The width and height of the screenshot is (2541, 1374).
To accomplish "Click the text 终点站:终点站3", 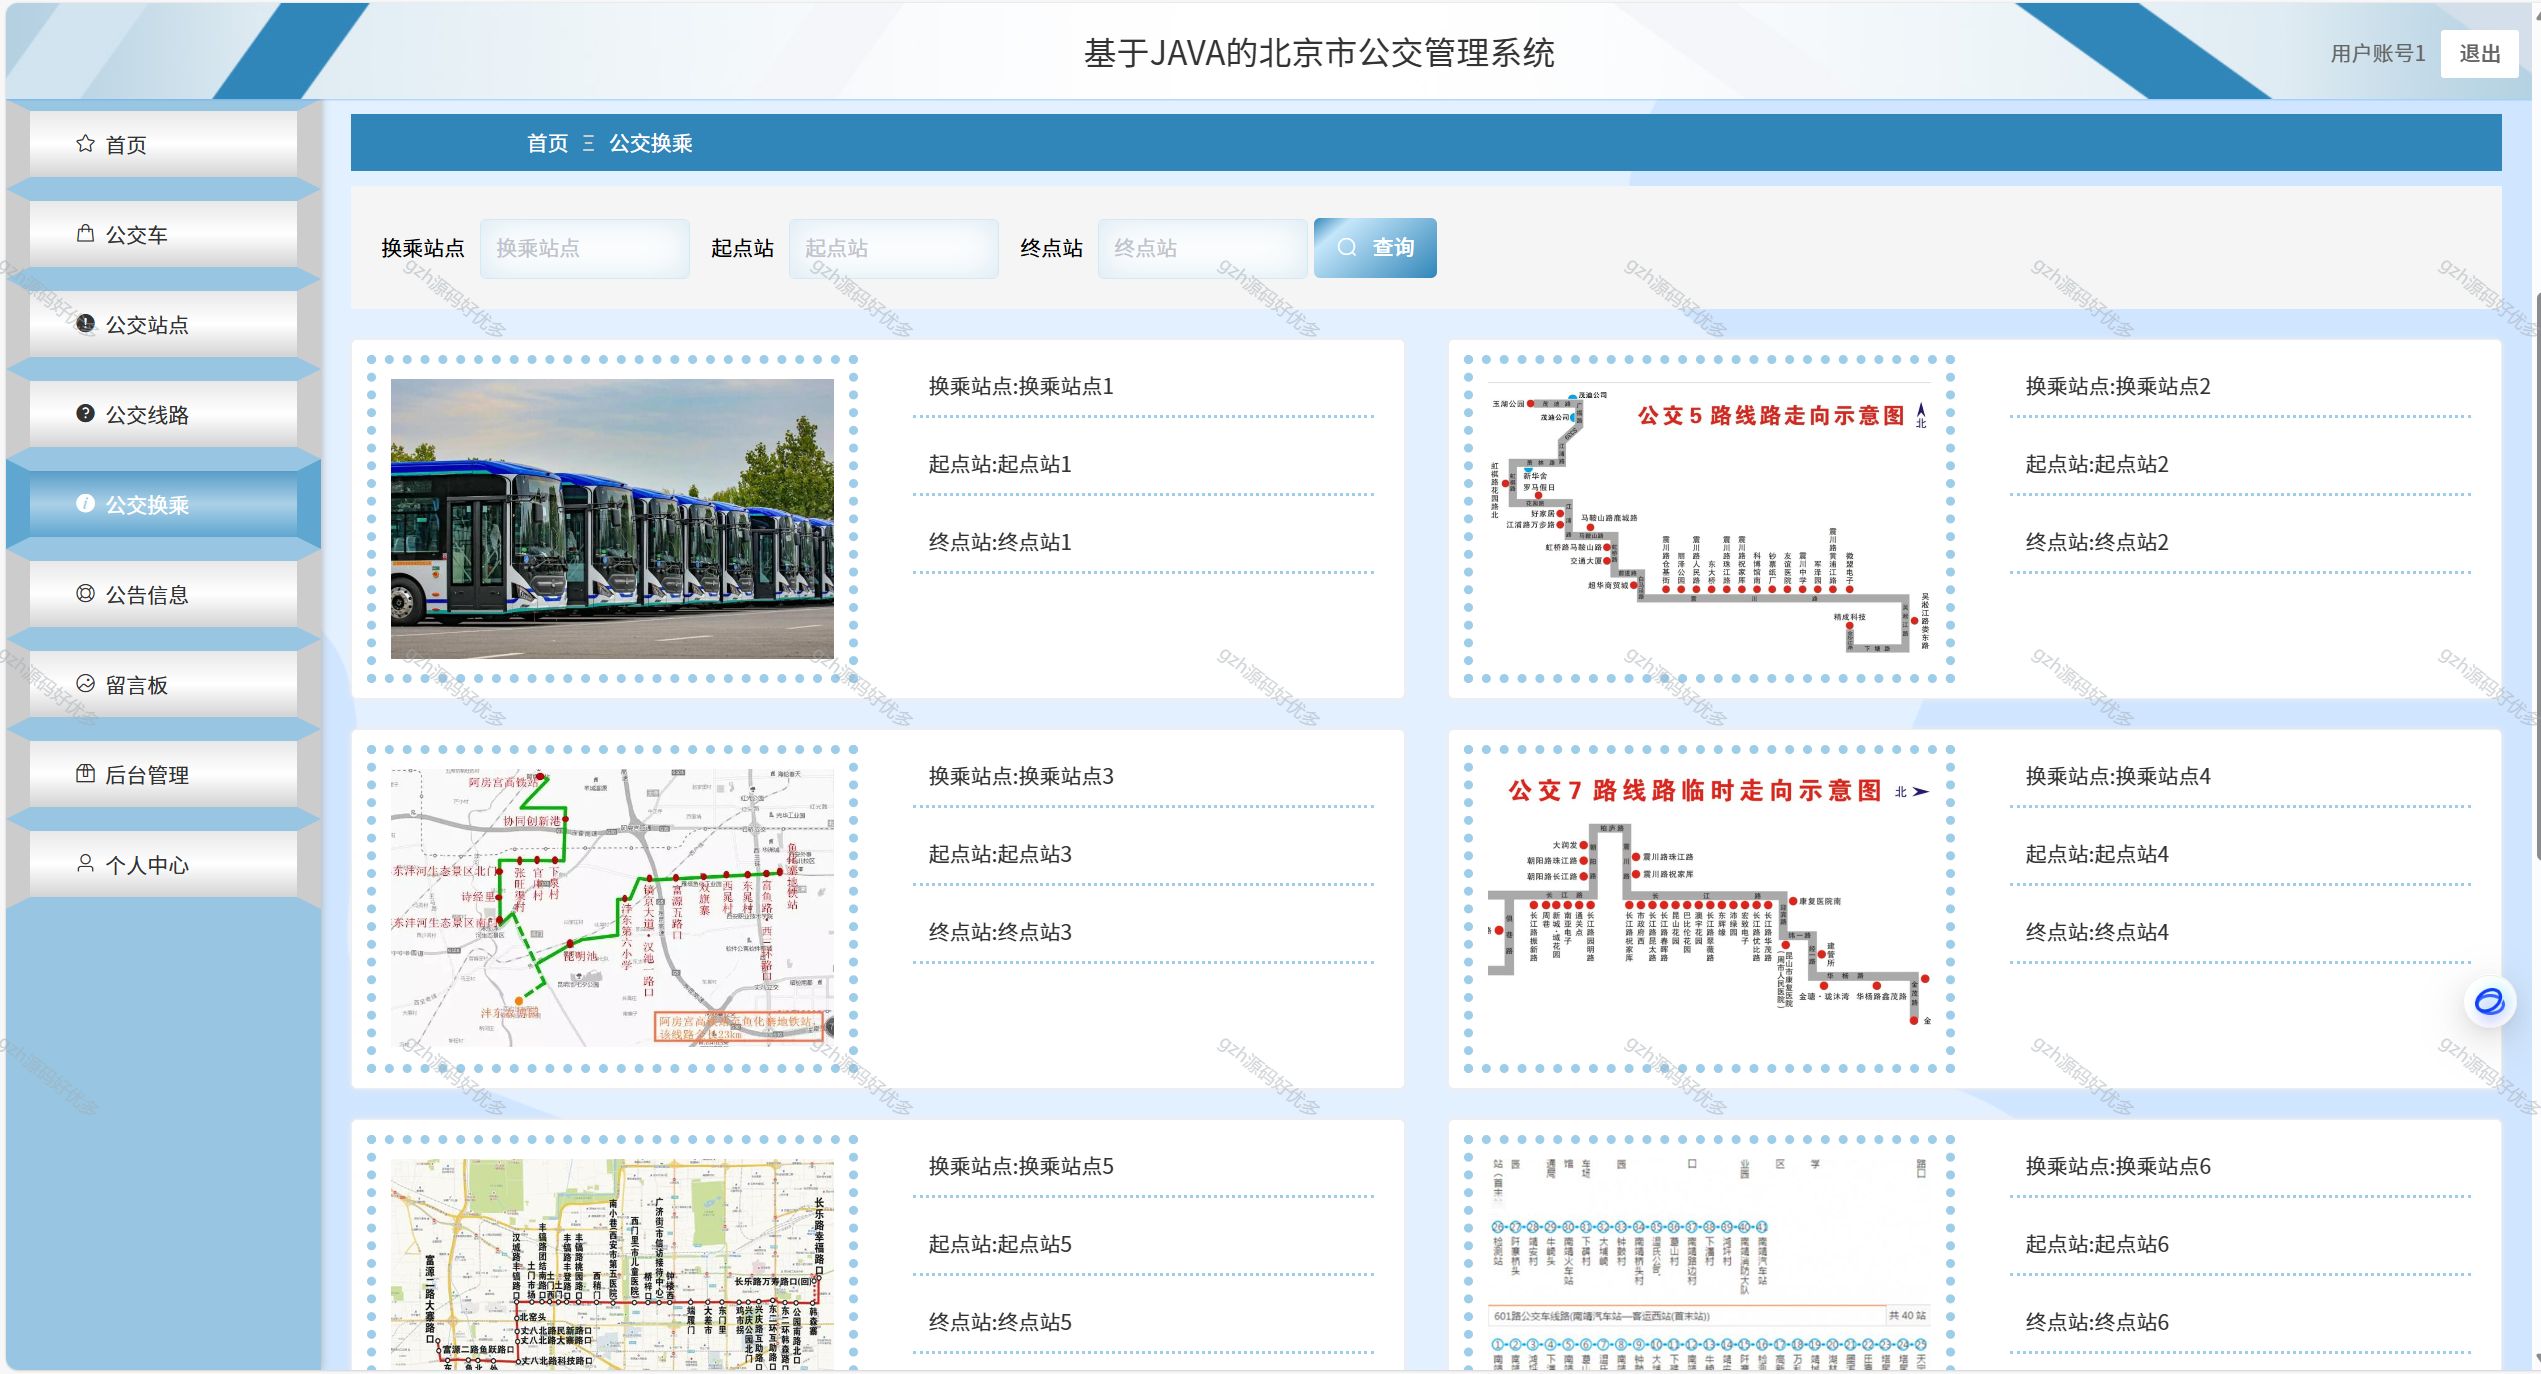I will (x=1000, y=932).
